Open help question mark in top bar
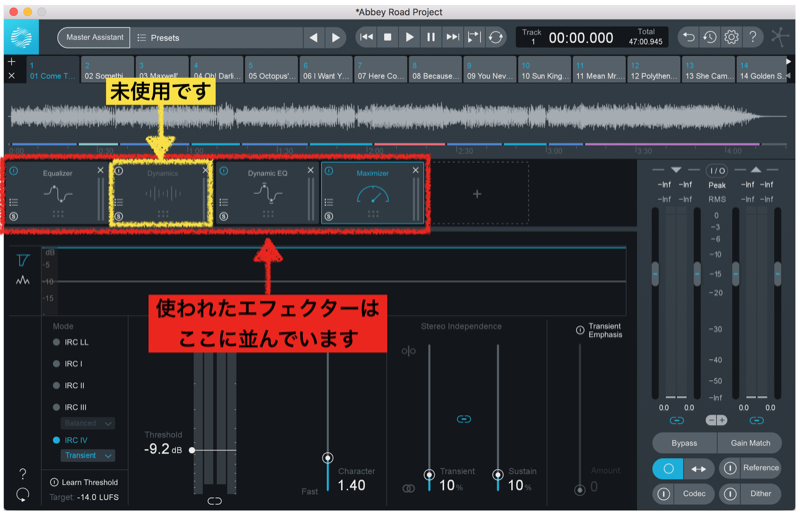This screenshot has width=800, height=516. [753, 37]
